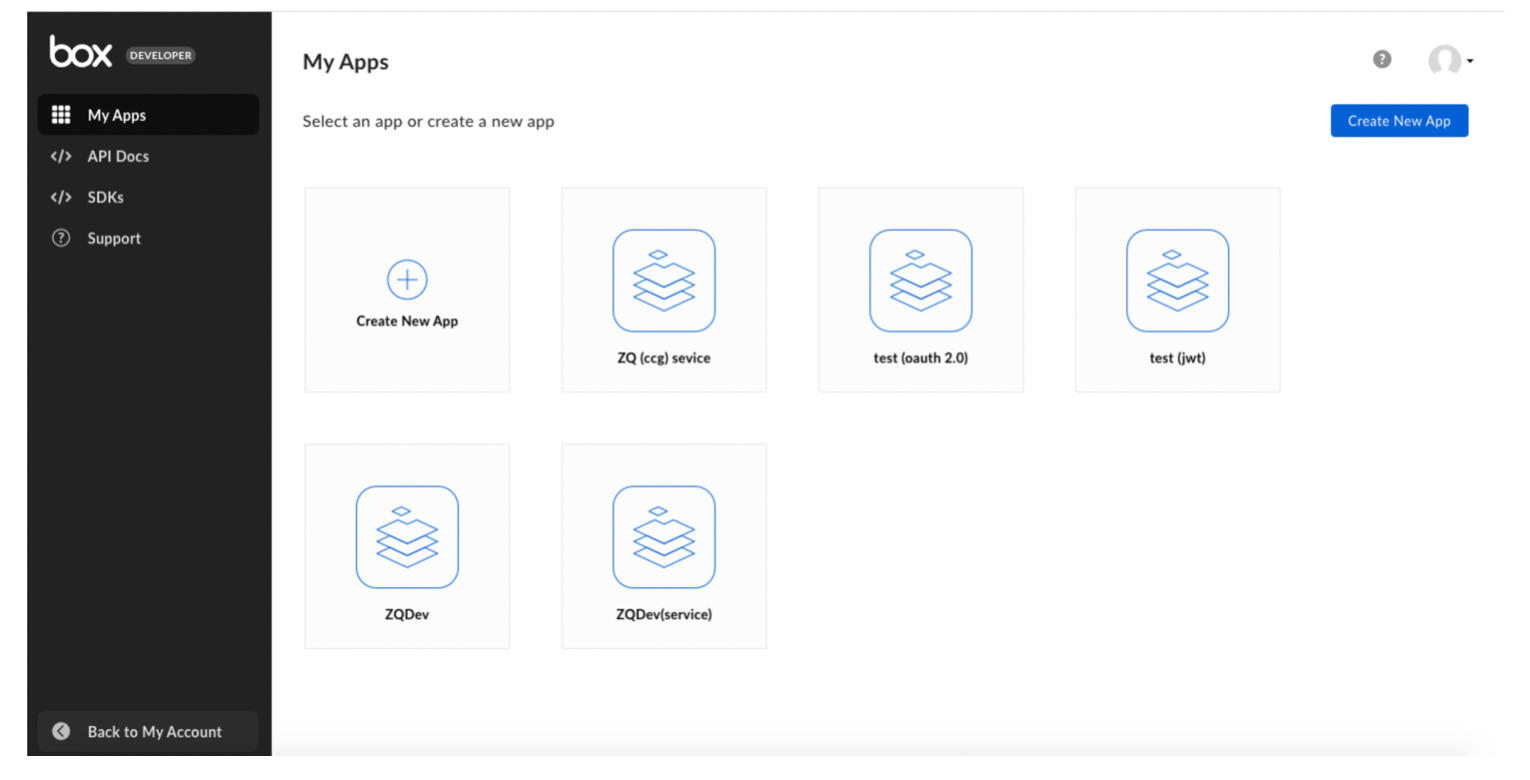Screen dimensions: 1530x780
Task: Go to My Apps in sidebar
Action: point(148,115)
